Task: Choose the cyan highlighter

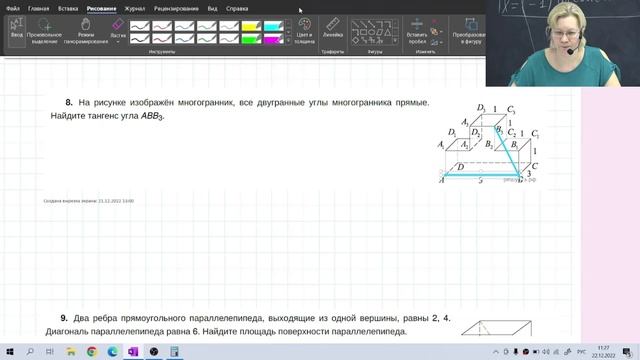Action: click(x=273, y=26)
